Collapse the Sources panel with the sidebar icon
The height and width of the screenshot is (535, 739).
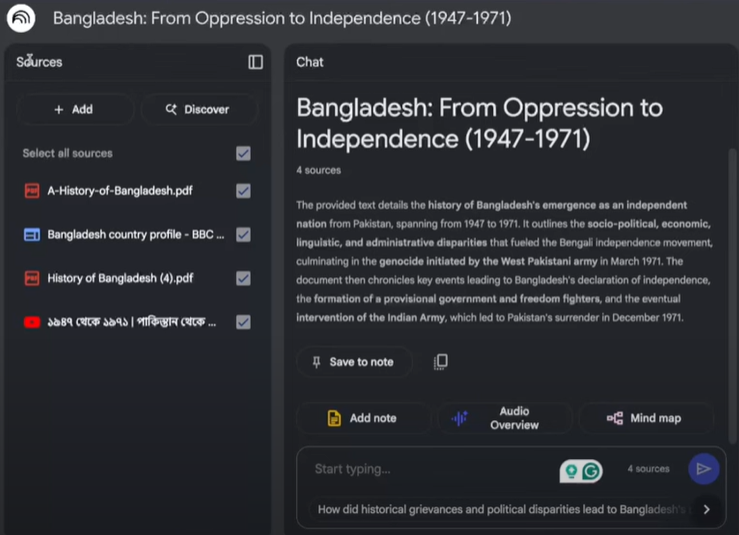point(255,62)
